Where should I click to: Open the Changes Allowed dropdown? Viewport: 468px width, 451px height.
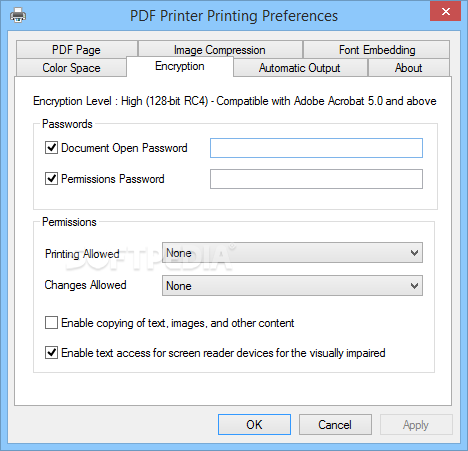coord(292,286)
